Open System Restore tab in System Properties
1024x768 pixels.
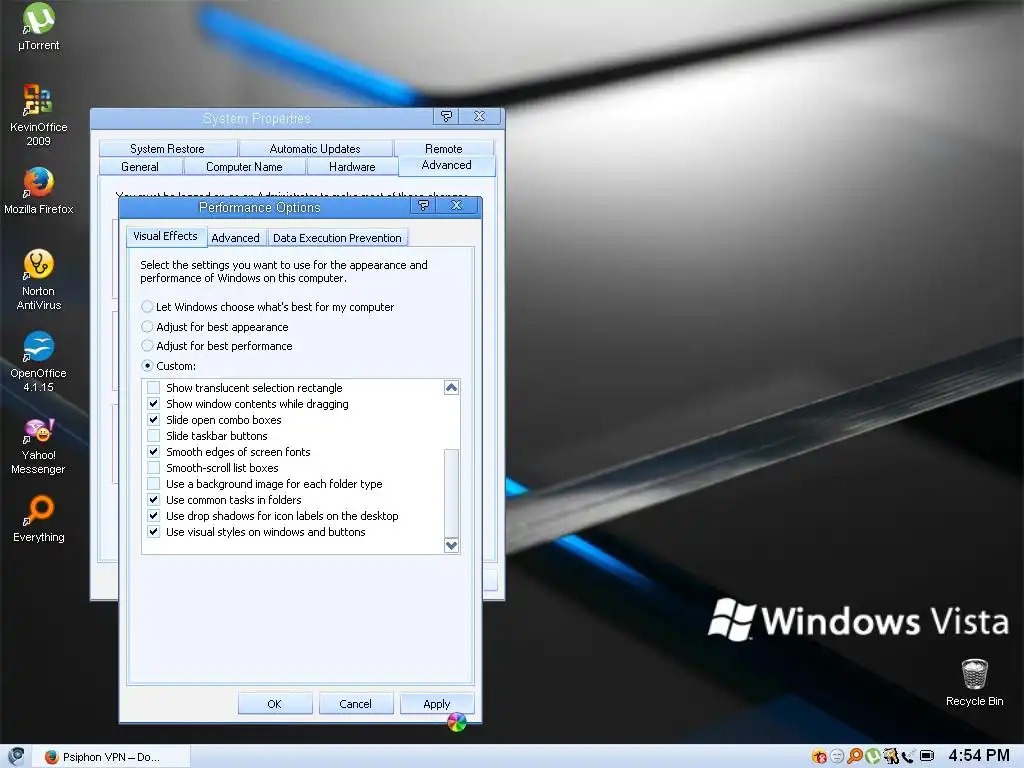[x=167, y=149]
